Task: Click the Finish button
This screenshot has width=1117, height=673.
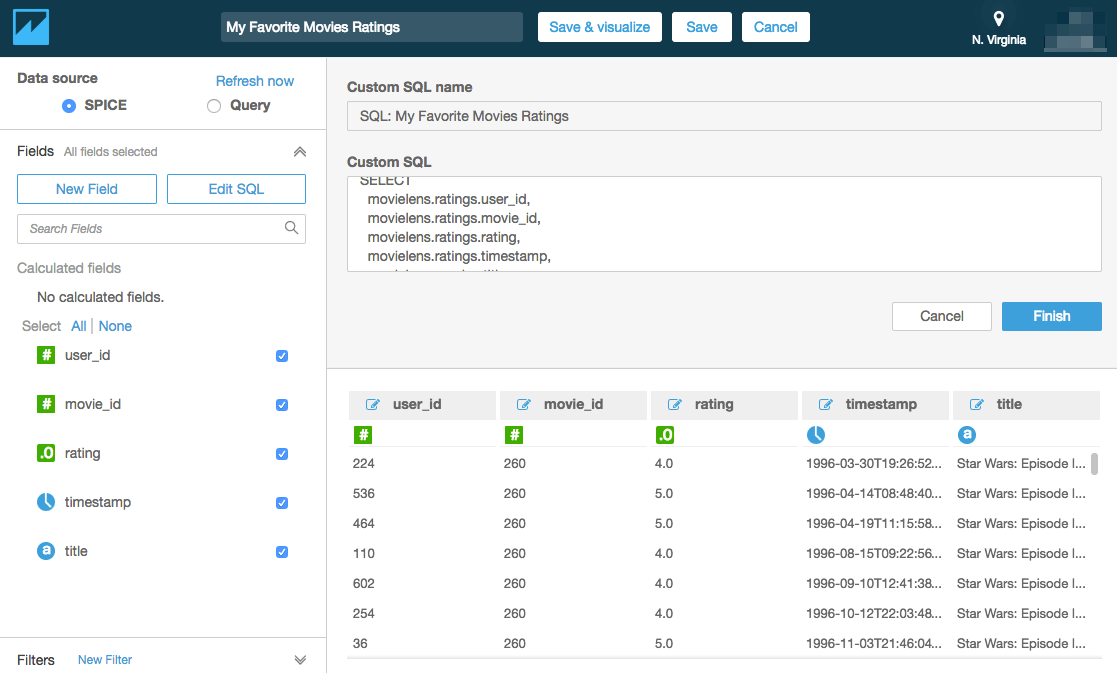Action: (x=1051, y=316)
